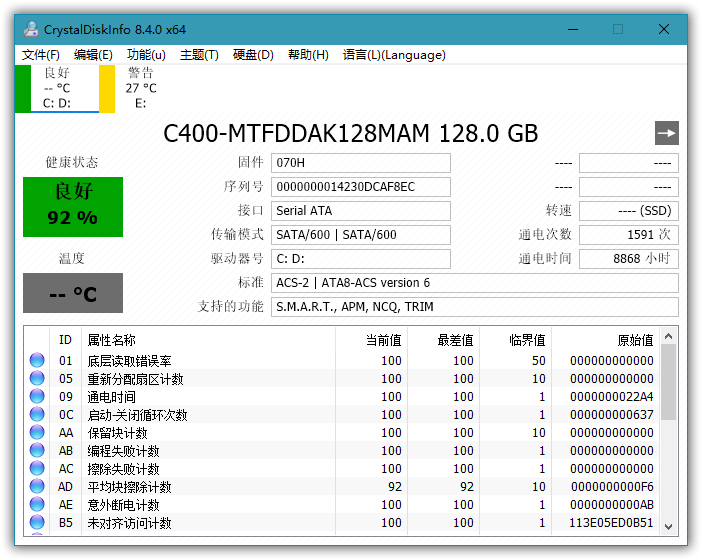This screenshot has height=560, width=702.
Task: Click raw value 0000000022A4
Action: coord(612,397)
